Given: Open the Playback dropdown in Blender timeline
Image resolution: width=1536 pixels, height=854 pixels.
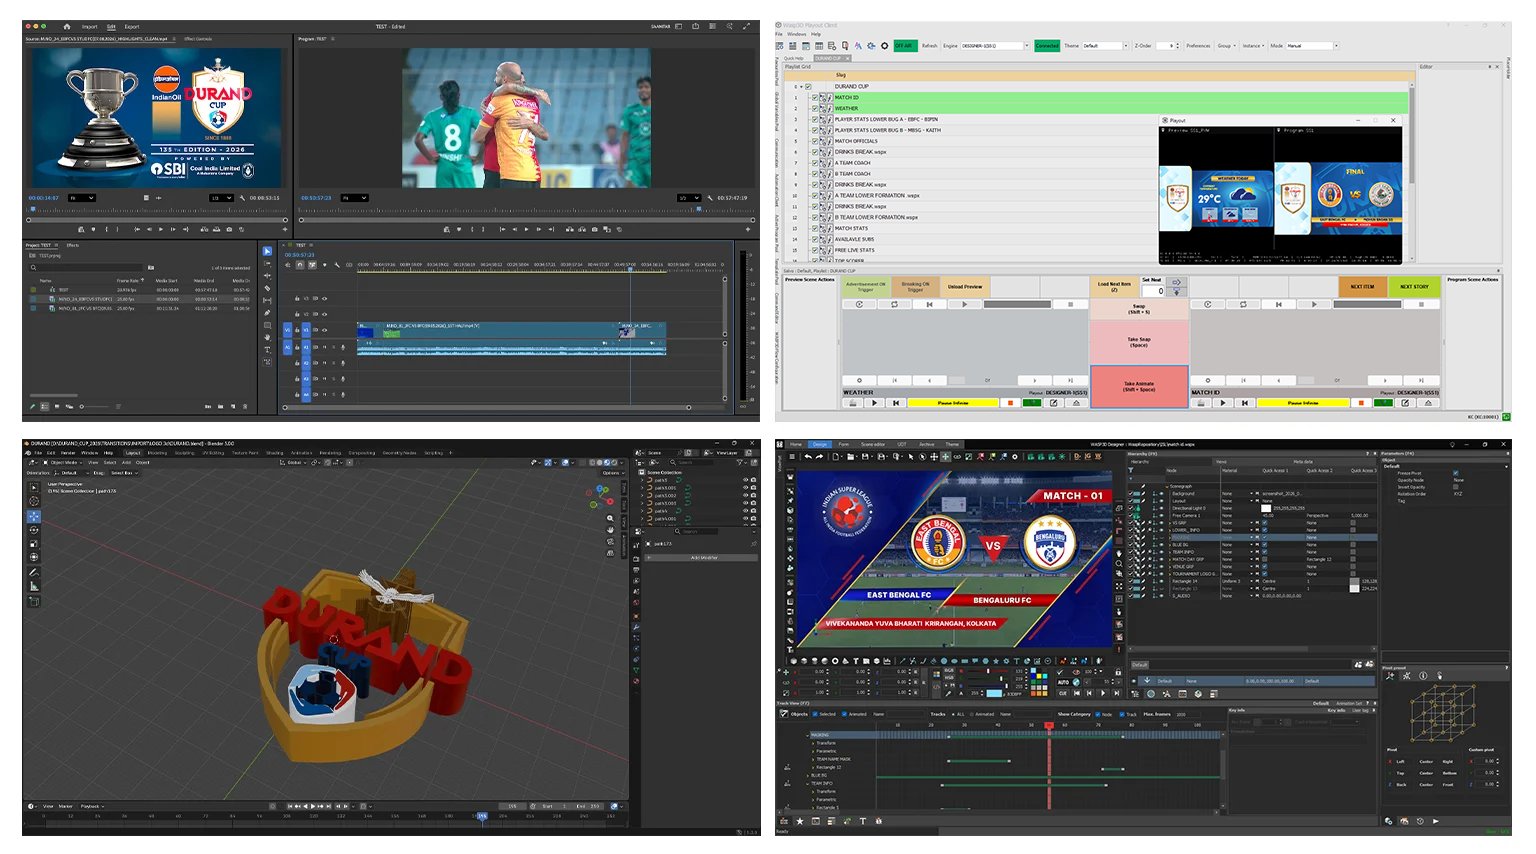Looking at the screenshot, I should pyautogui.click(x=92, y=806).
